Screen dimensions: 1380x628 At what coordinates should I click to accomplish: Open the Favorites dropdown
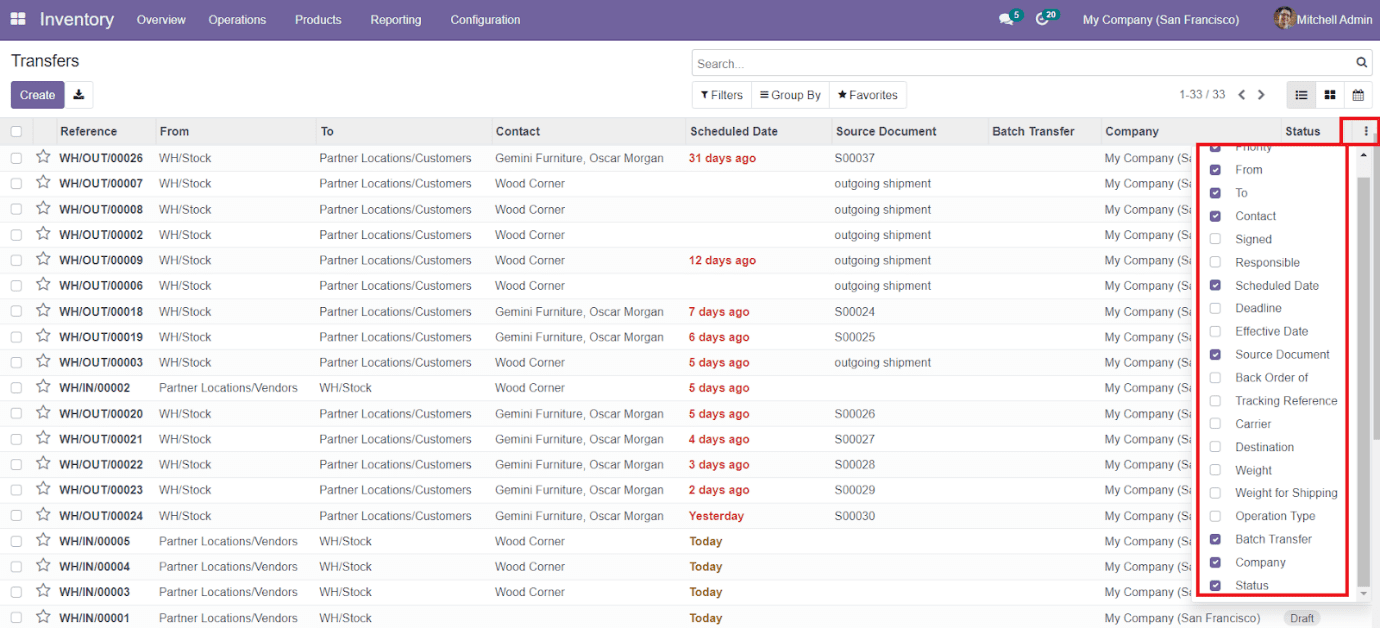(867, 94)
